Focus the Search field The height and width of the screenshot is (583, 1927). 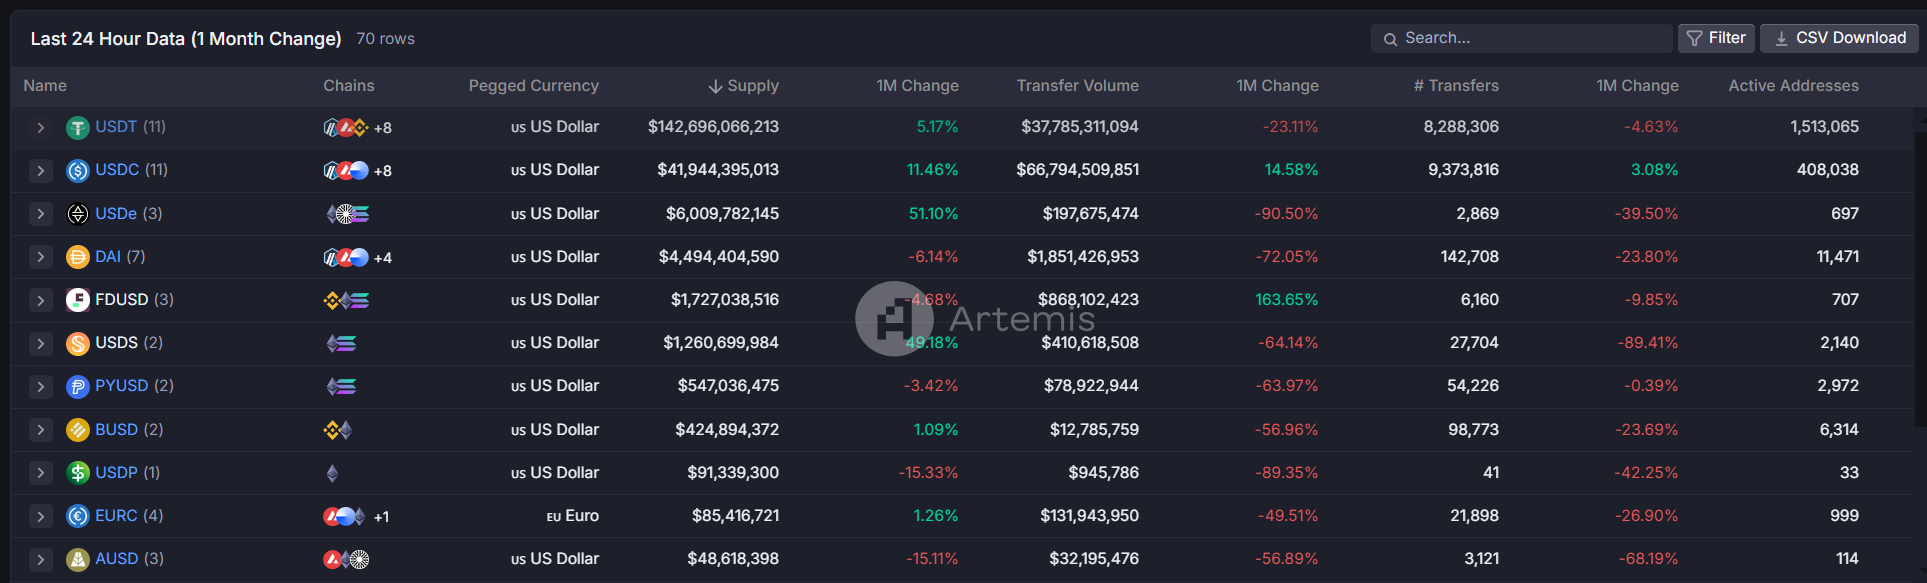[1521, 38]
